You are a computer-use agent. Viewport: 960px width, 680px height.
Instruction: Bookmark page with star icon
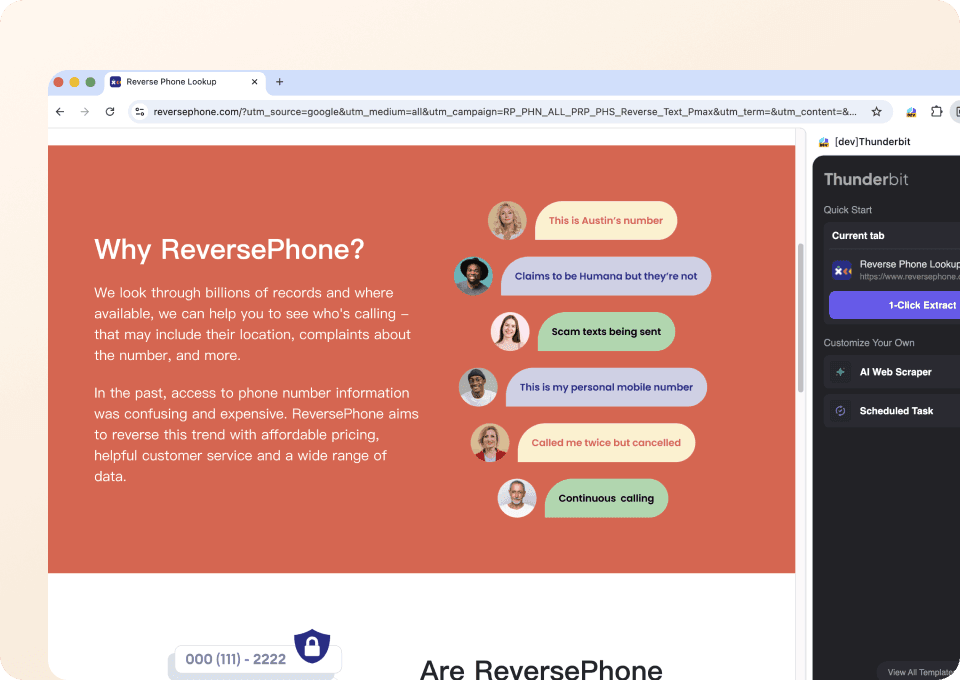(877, 111)
